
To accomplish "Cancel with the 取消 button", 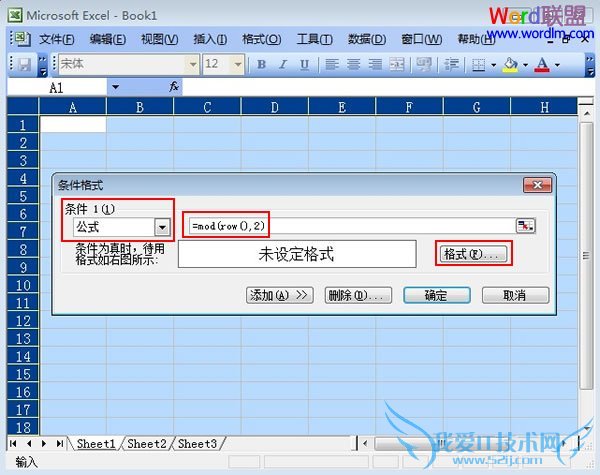I will tap(515, 295).
